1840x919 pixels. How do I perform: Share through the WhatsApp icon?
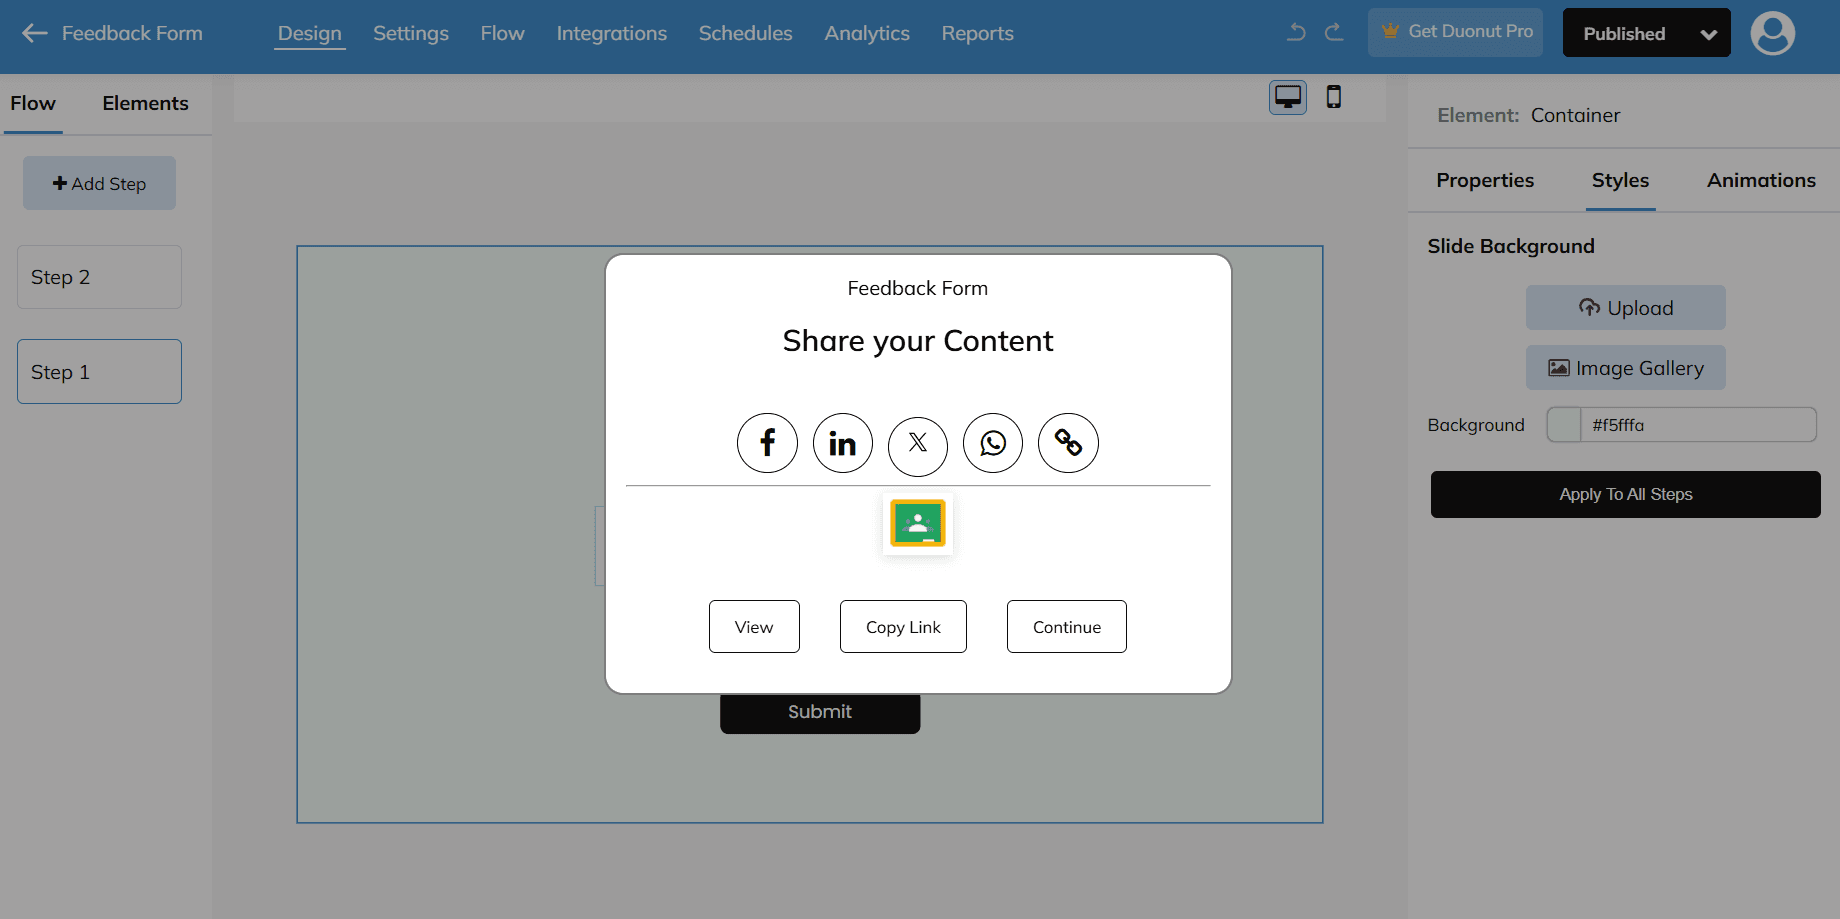pyautogui.click(x=992, y=443)
